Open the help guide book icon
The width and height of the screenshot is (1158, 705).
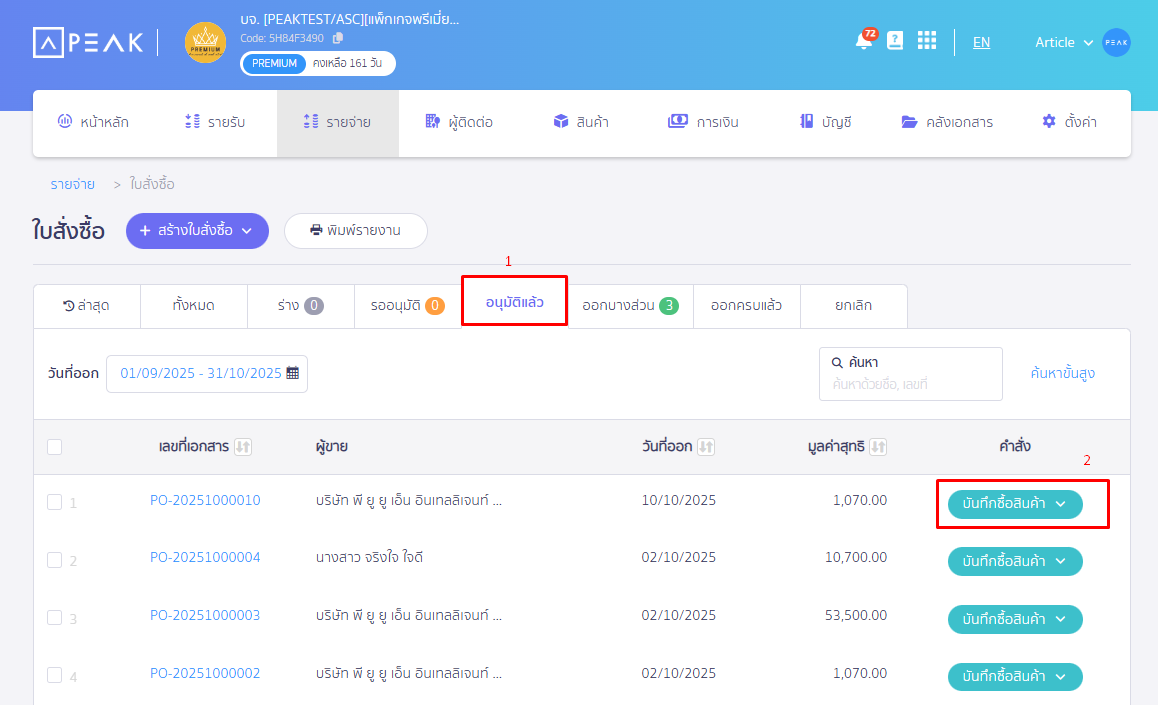point(895,41)
